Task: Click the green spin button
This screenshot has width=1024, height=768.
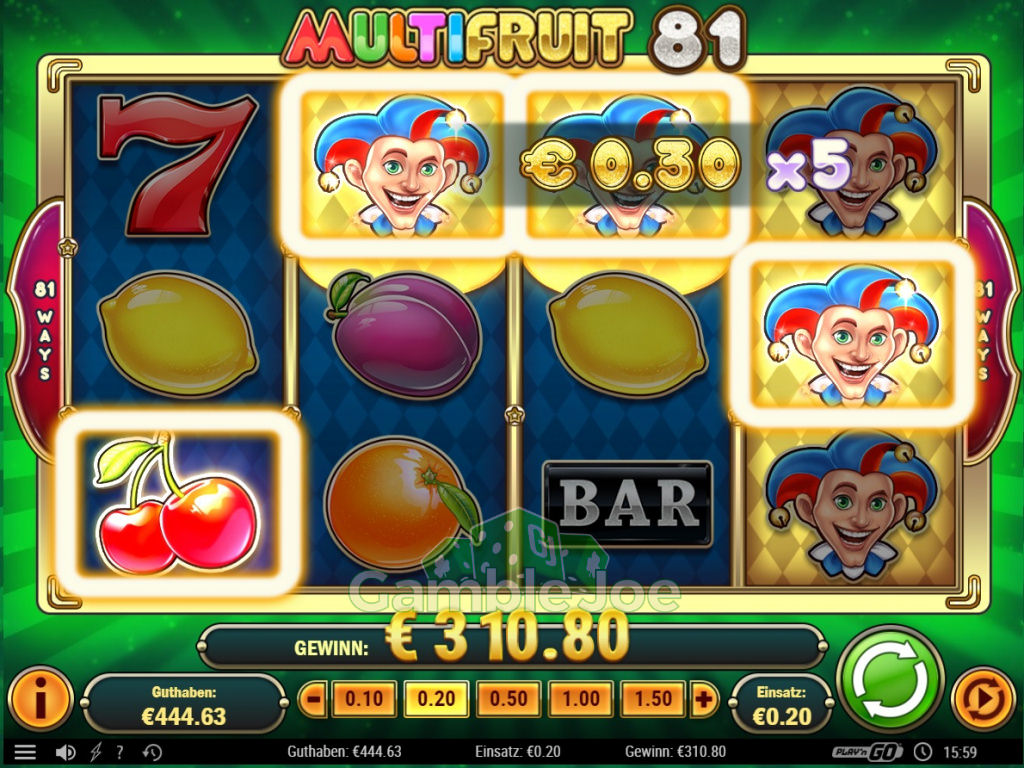Action: pyautogui.click(x=890, y=679)
